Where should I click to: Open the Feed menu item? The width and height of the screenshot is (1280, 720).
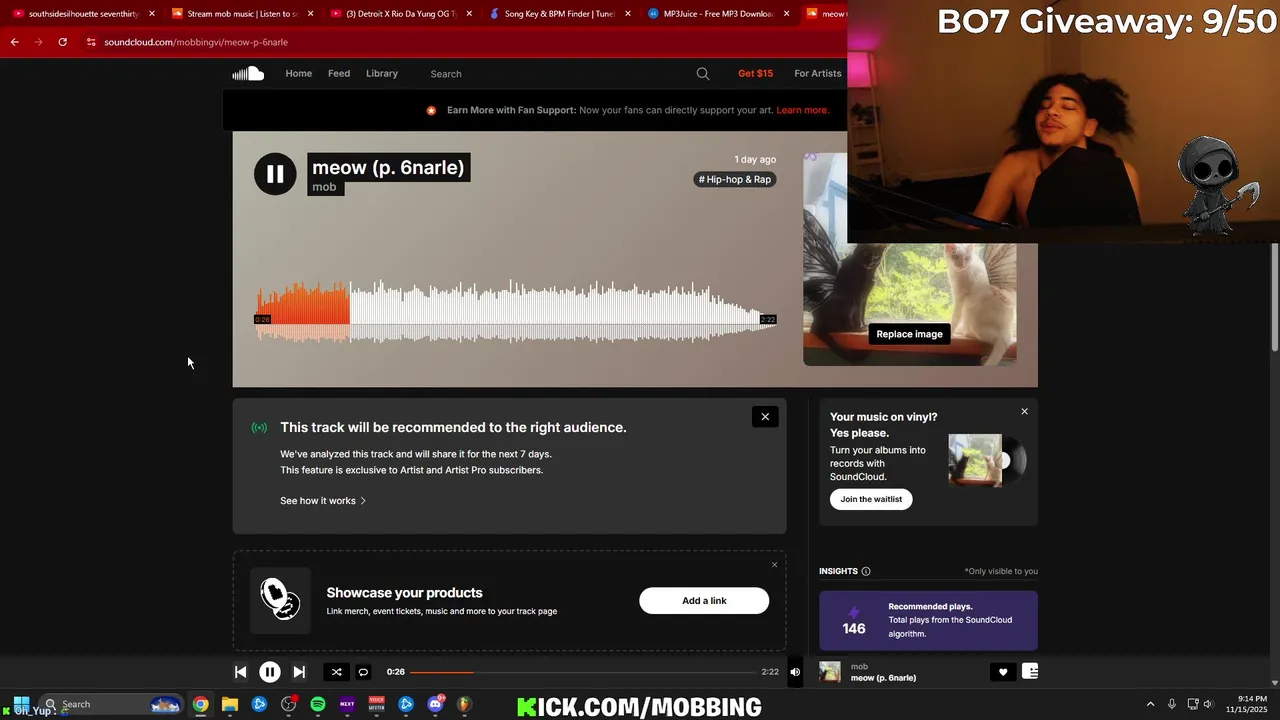339,73
